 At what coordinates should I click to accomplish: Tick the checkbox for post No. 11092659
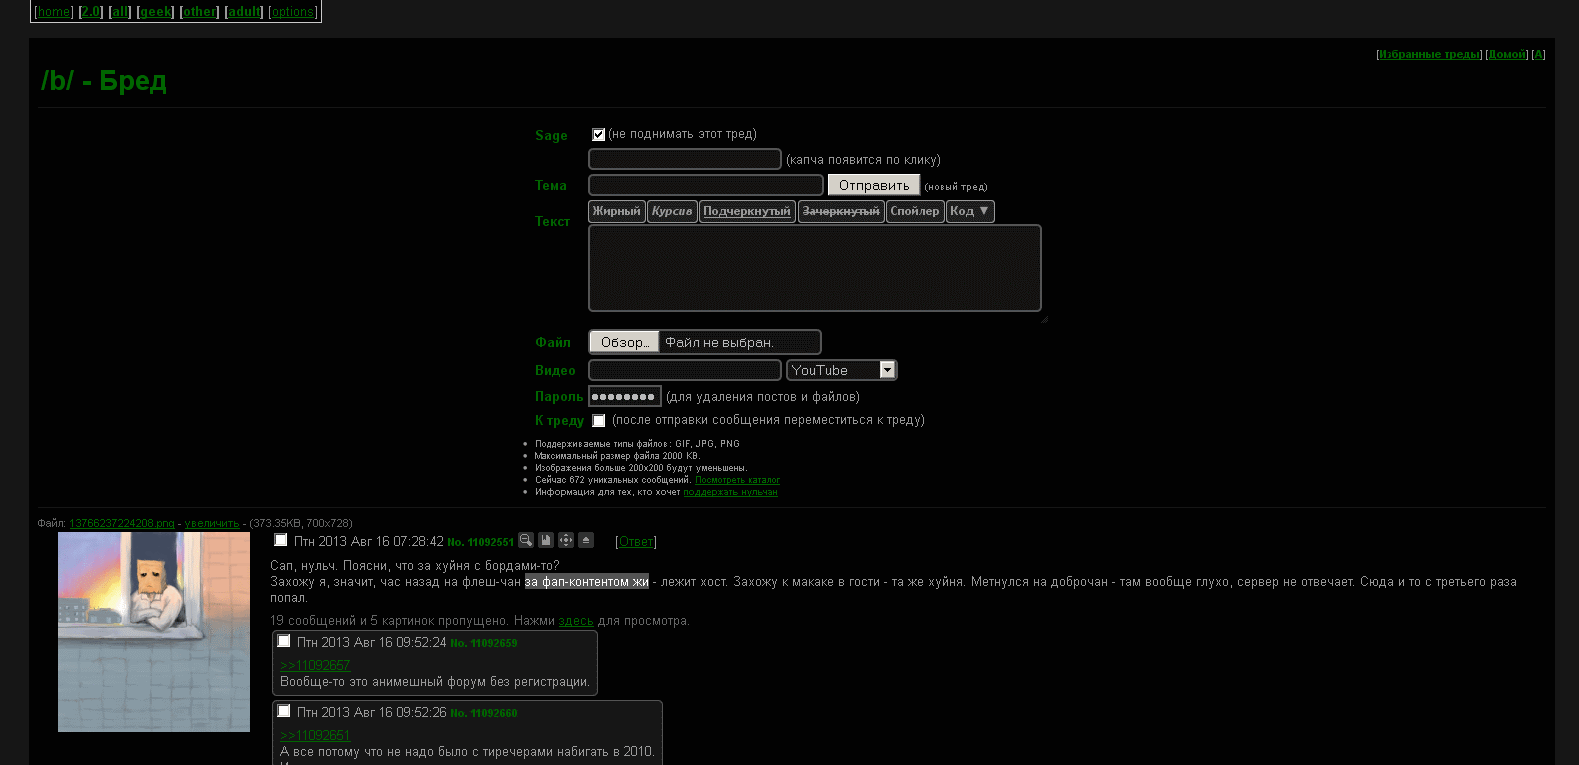click(x=284, y=641)
